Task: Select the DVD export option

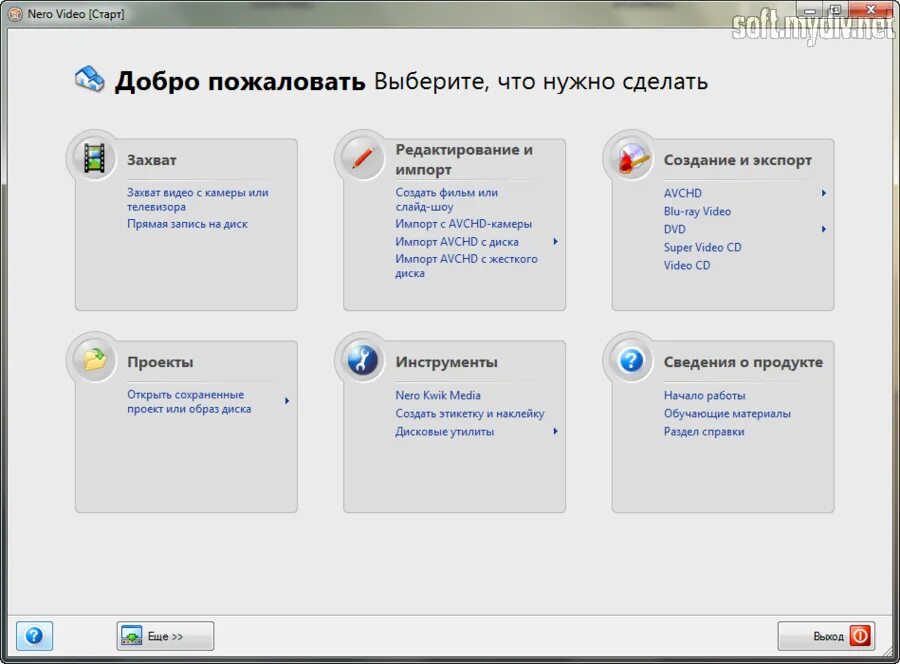Action: tap(674, 230)
